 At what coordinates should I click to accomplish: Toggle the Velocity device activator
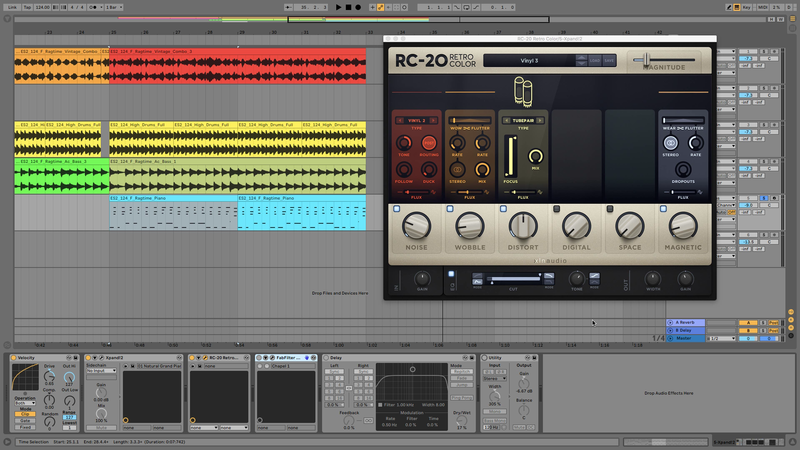14,358
